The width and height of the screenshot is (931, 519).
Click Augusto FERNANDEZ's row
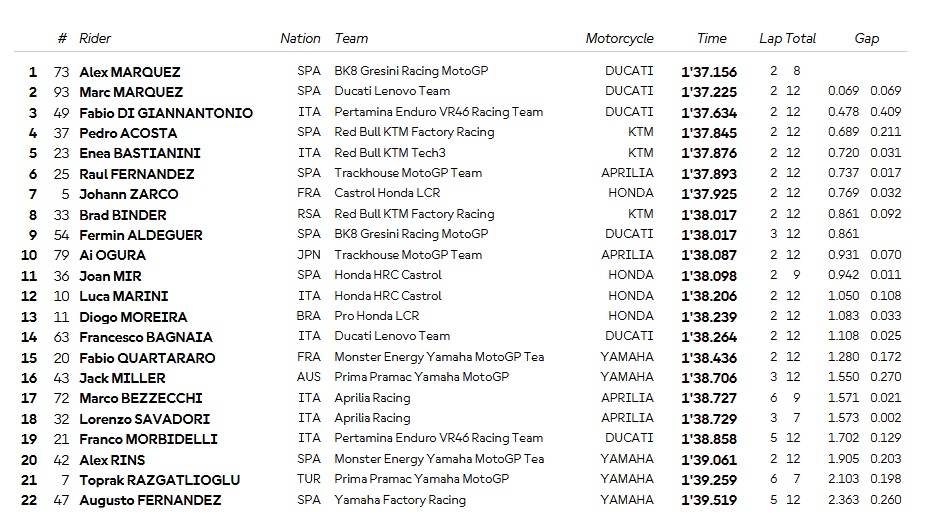(461, 501)
